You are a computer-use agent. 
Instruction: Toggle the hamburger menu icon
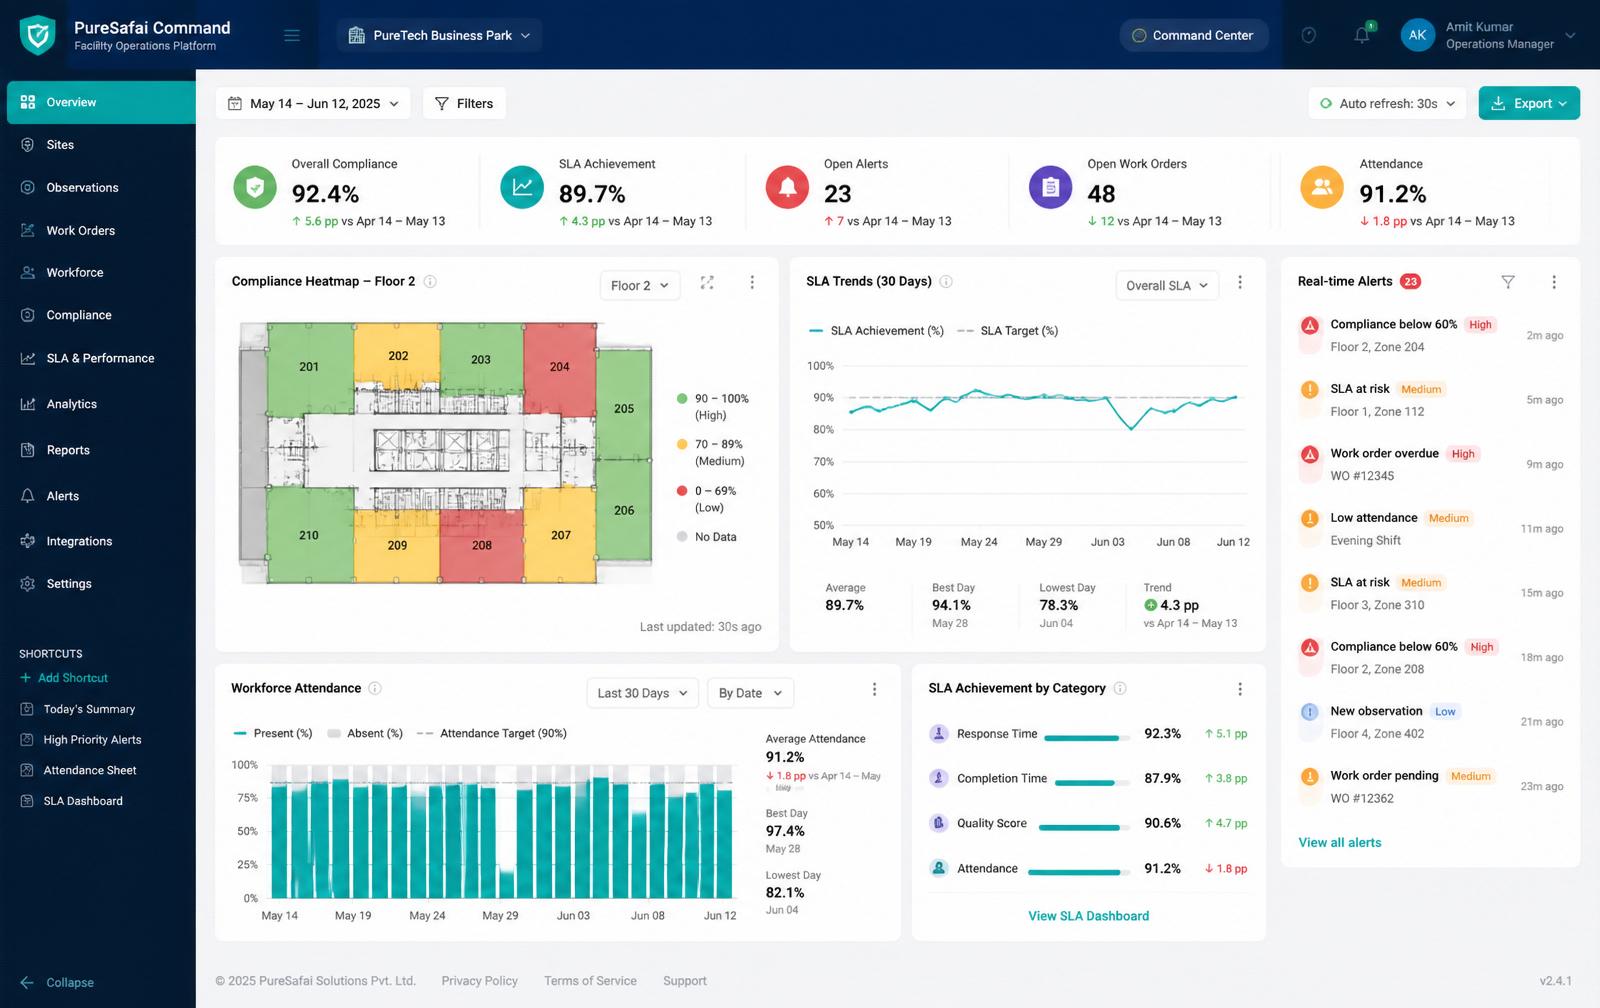tap(292, 36)
